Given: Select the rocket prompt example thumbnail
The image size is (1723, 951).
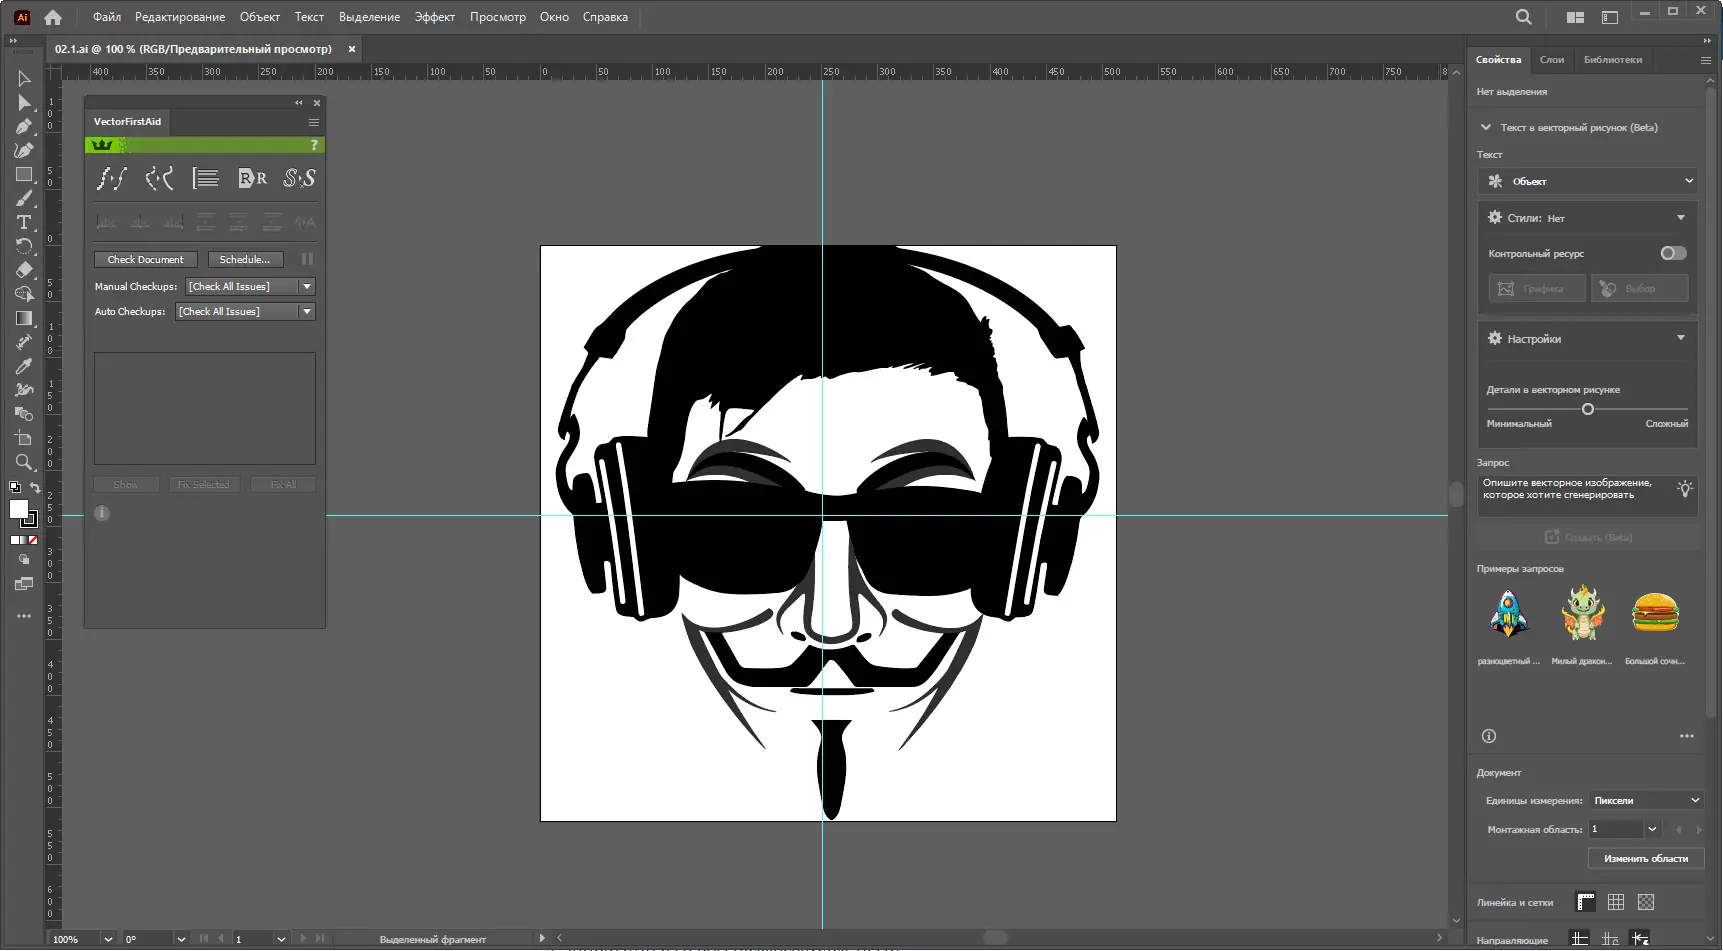Looking at the screenshot, I should [x=1509, y=614].
